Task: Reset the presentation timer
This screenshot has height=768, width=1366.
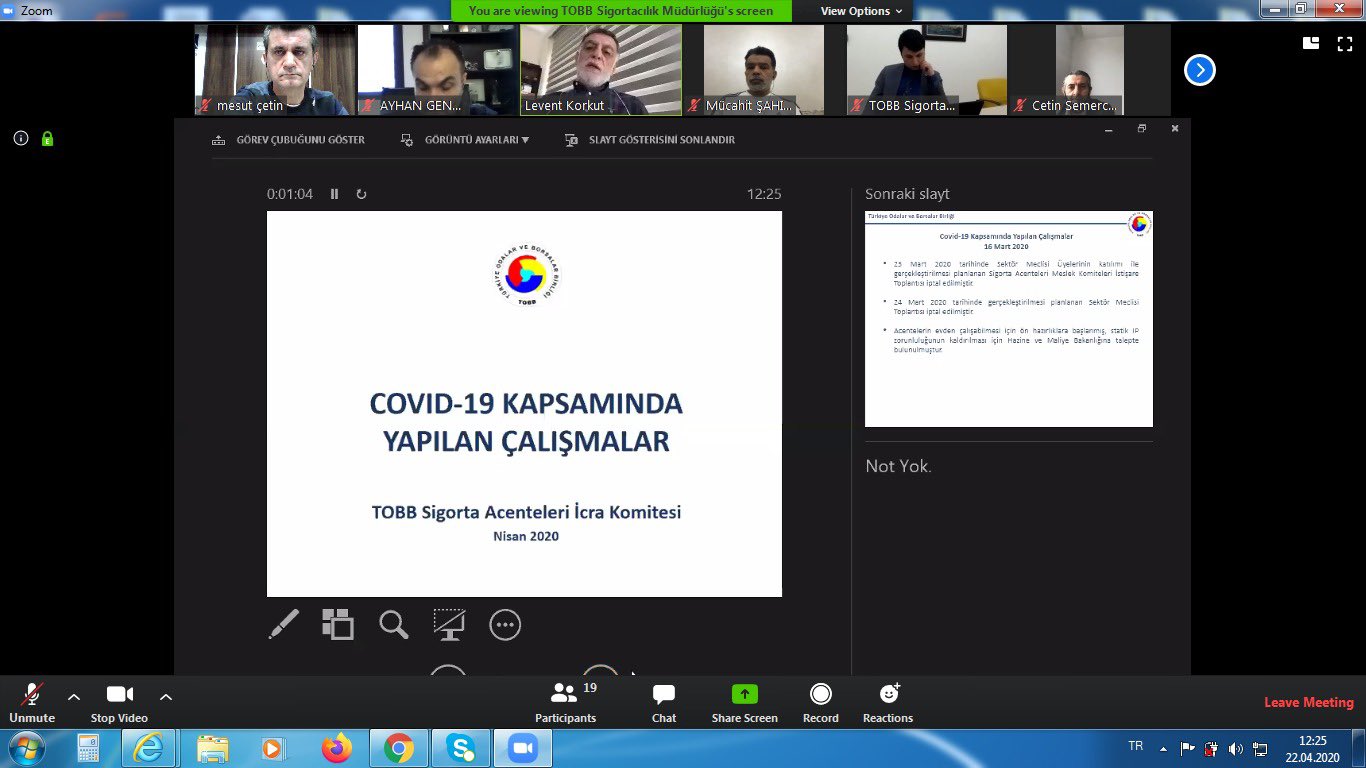Action: (361, 194)
